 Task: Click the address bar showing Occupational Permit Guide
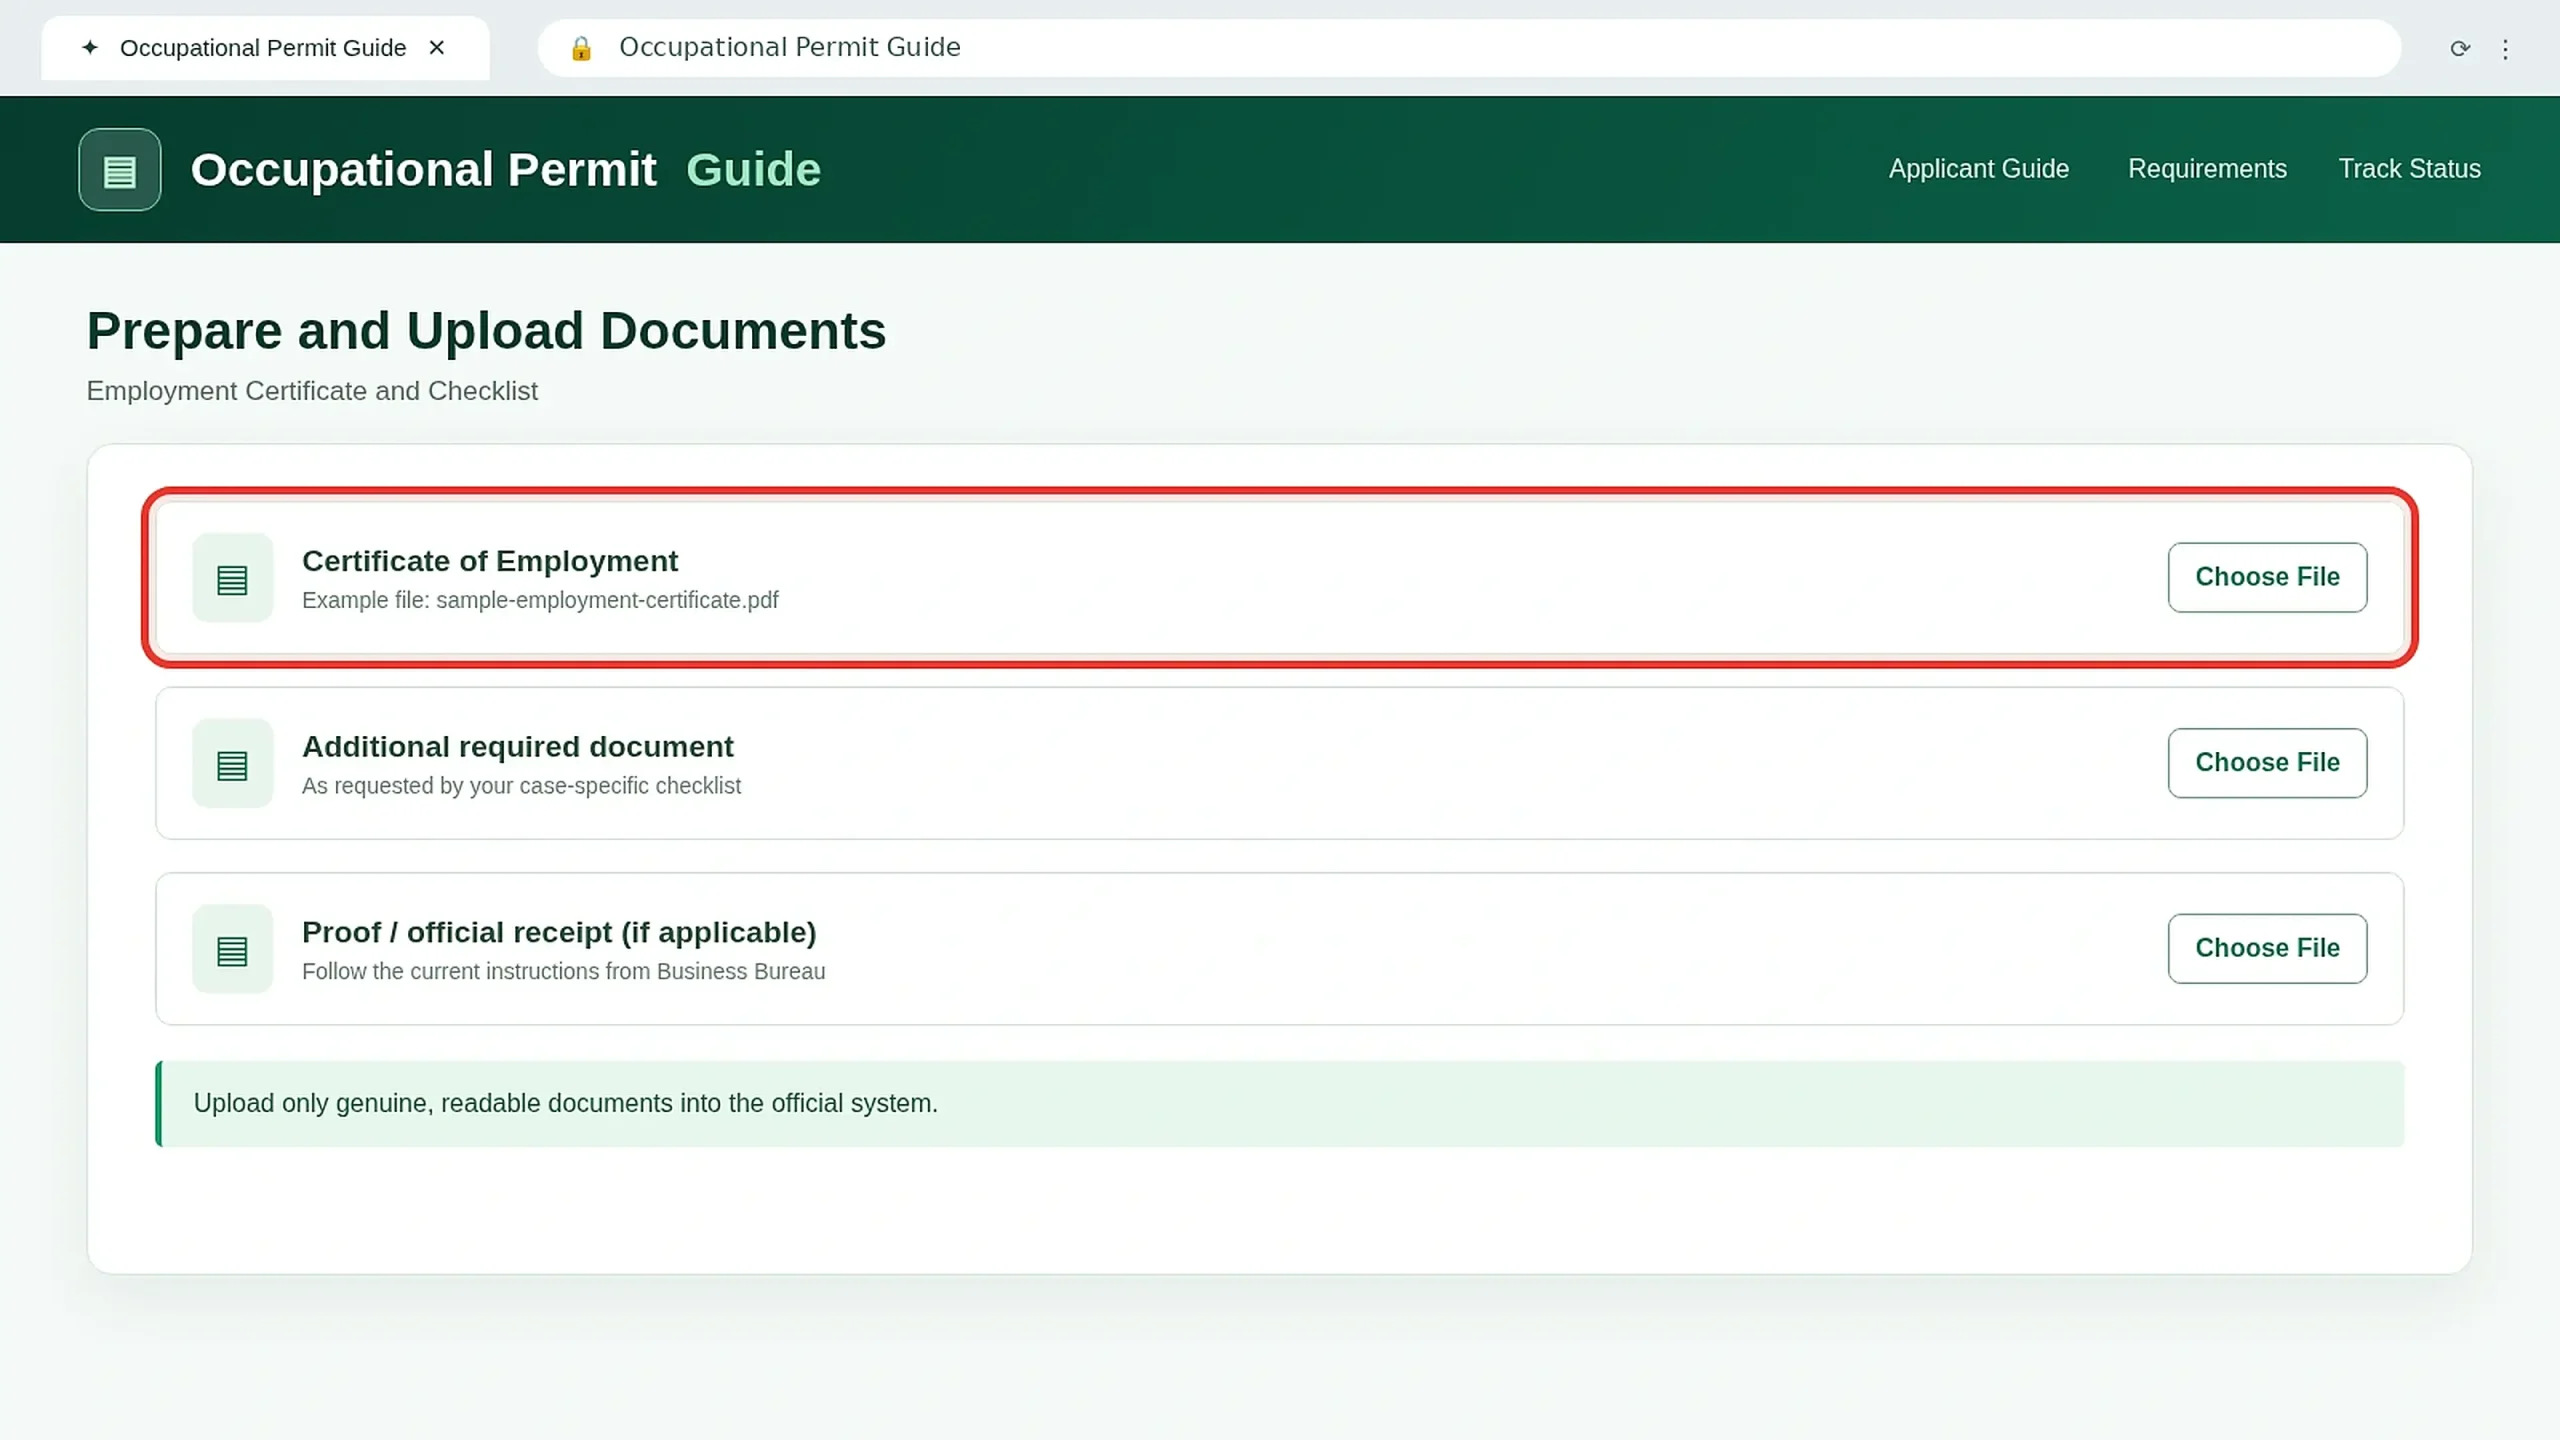tap(1468, 48)
